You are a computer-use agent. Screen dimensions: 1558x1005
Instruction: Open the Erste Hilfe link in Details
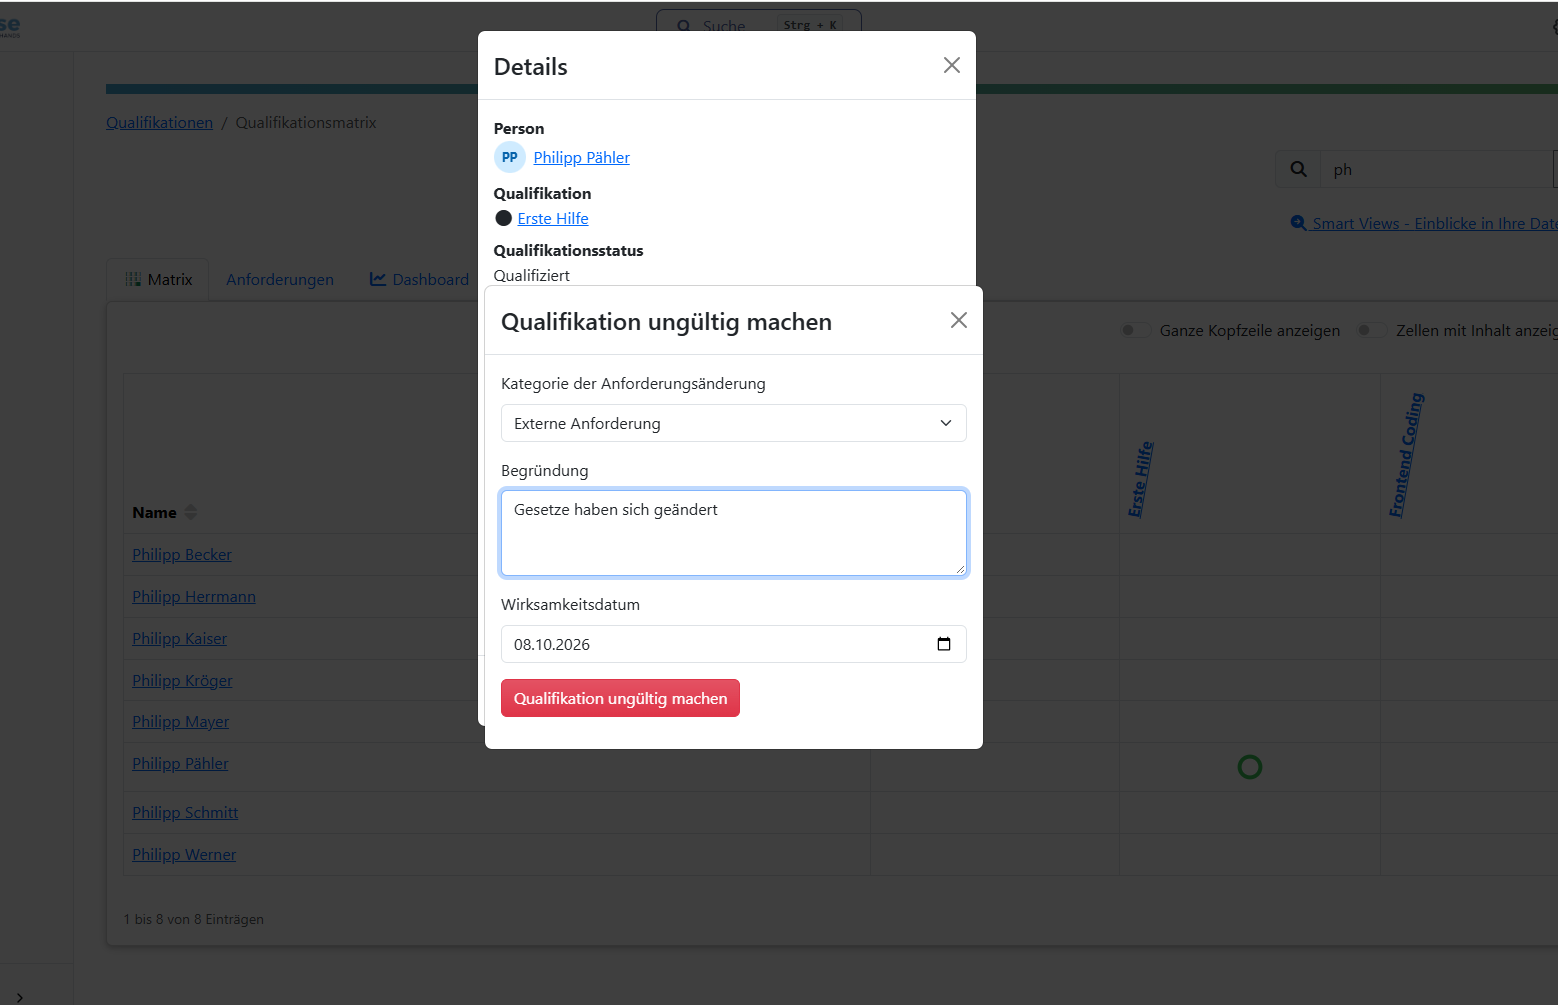coord(553,218)
